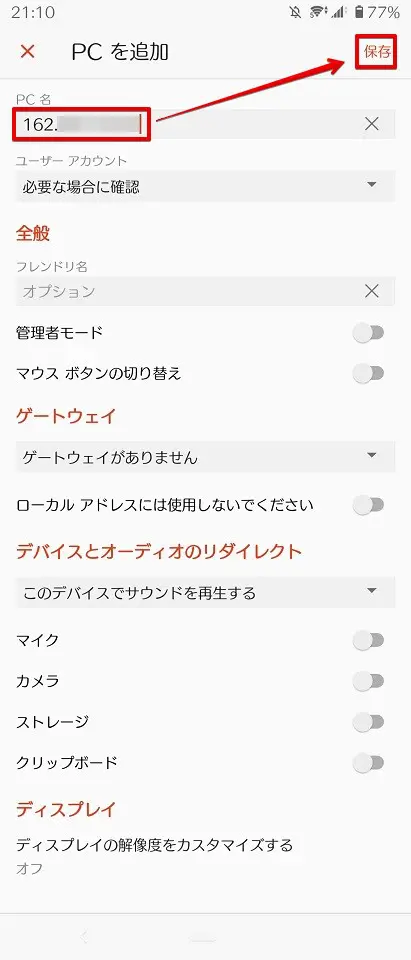Toggle マウス ボタンの切り替え switch

[369, 373]
